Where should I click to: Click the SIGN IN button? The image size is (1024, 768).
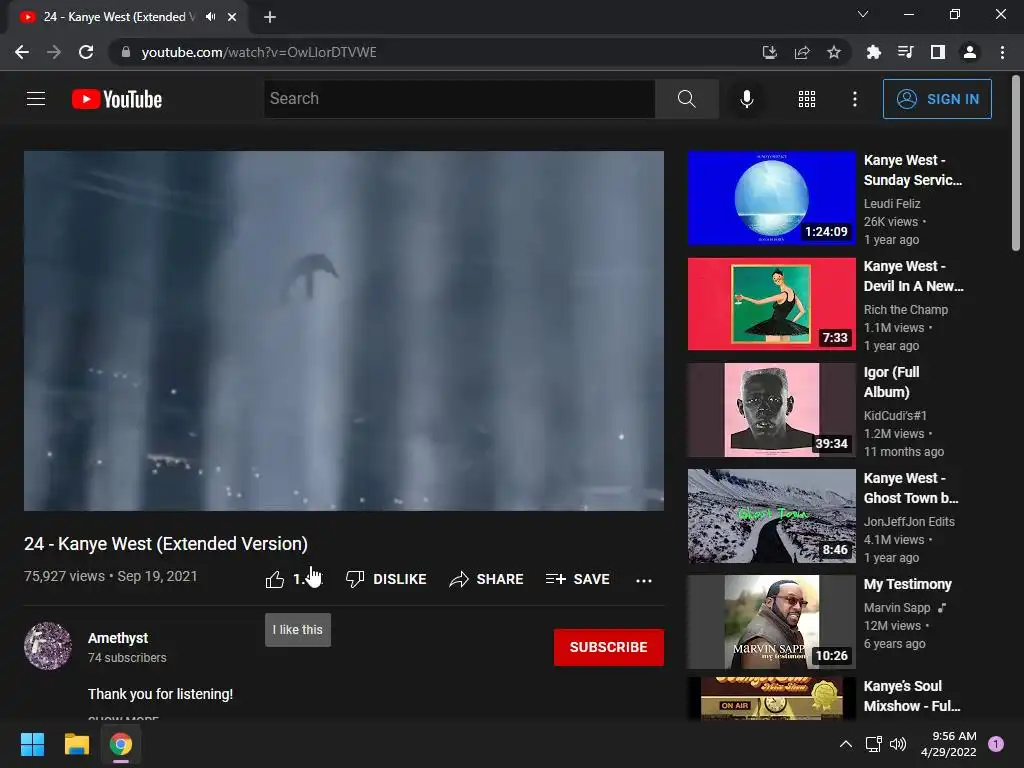click(937, 99)
